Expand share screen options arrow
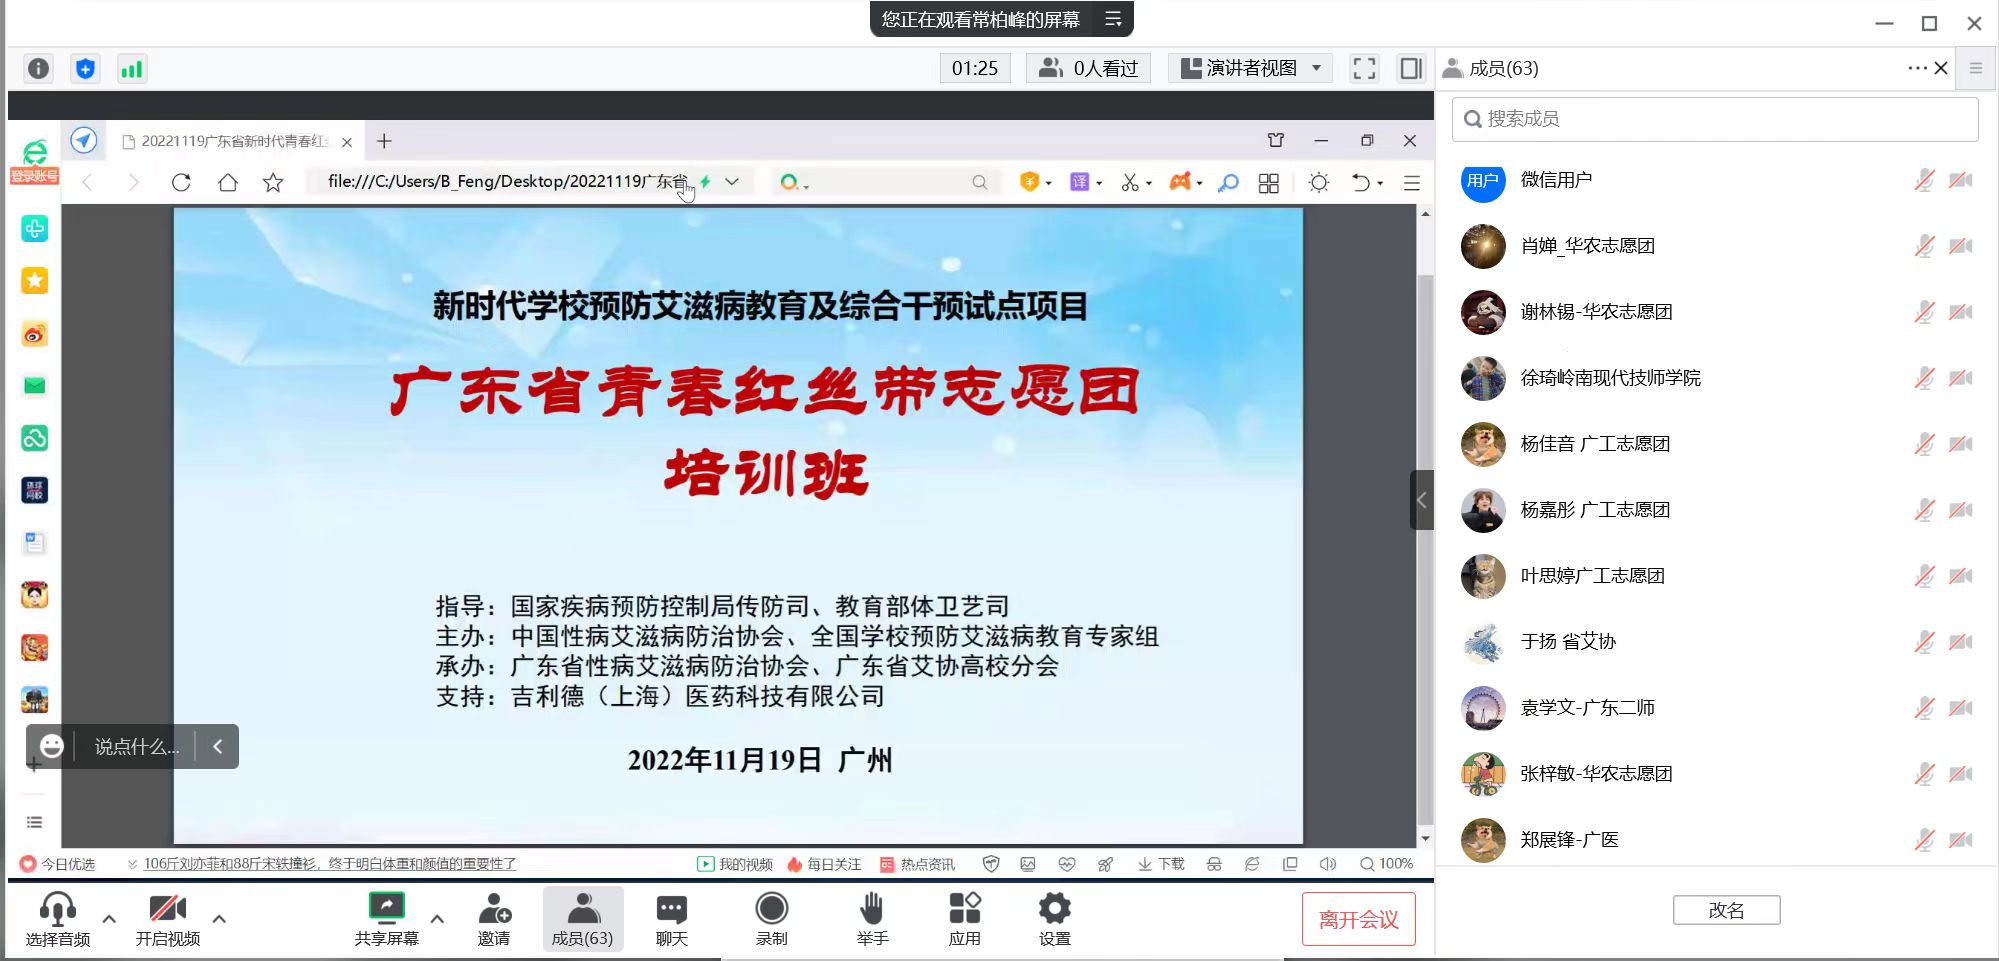The width and height of the screenshot is (1999, 961). 437,918
